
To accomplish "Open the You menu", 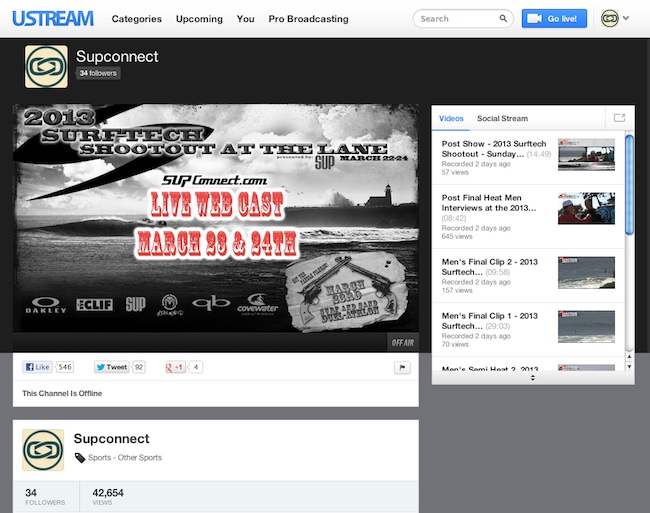I will pyautogui.click(x=245, y=19).
